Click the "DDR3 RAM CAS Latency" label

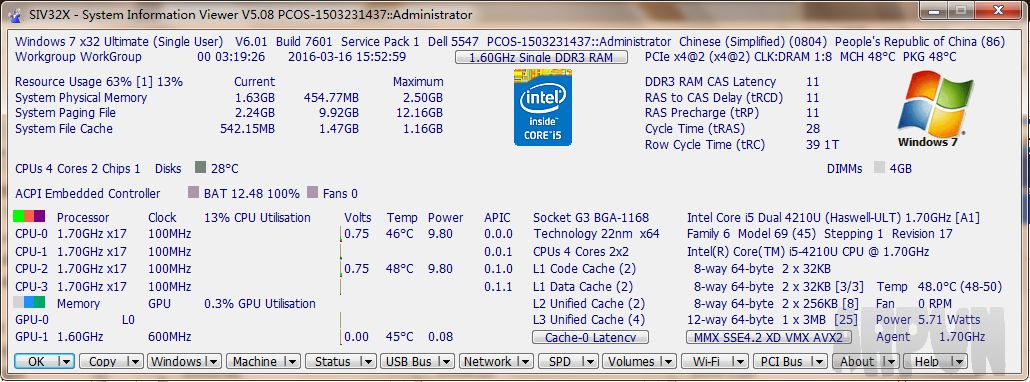(x=710, y=82)
